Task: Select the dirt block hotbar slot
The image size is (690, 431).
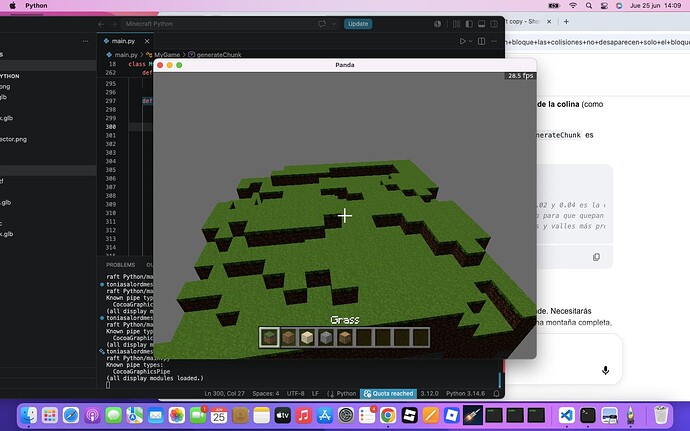Action: pyautogui.click(x=288, y=337)
